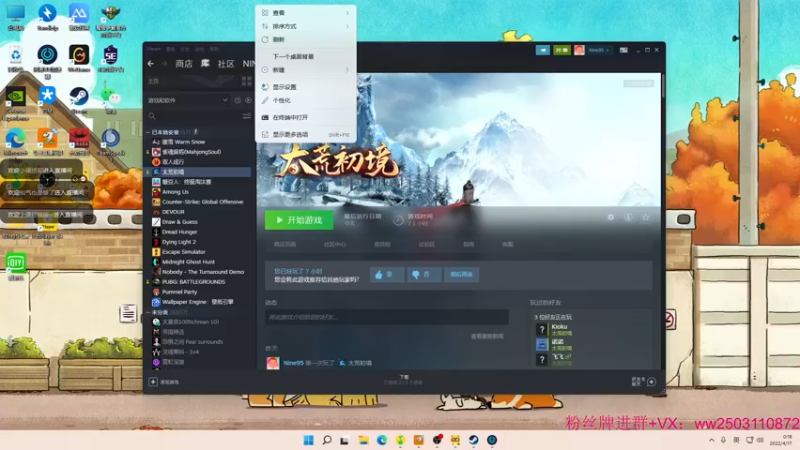Toggle the library grid view icon

pos(246,81)
